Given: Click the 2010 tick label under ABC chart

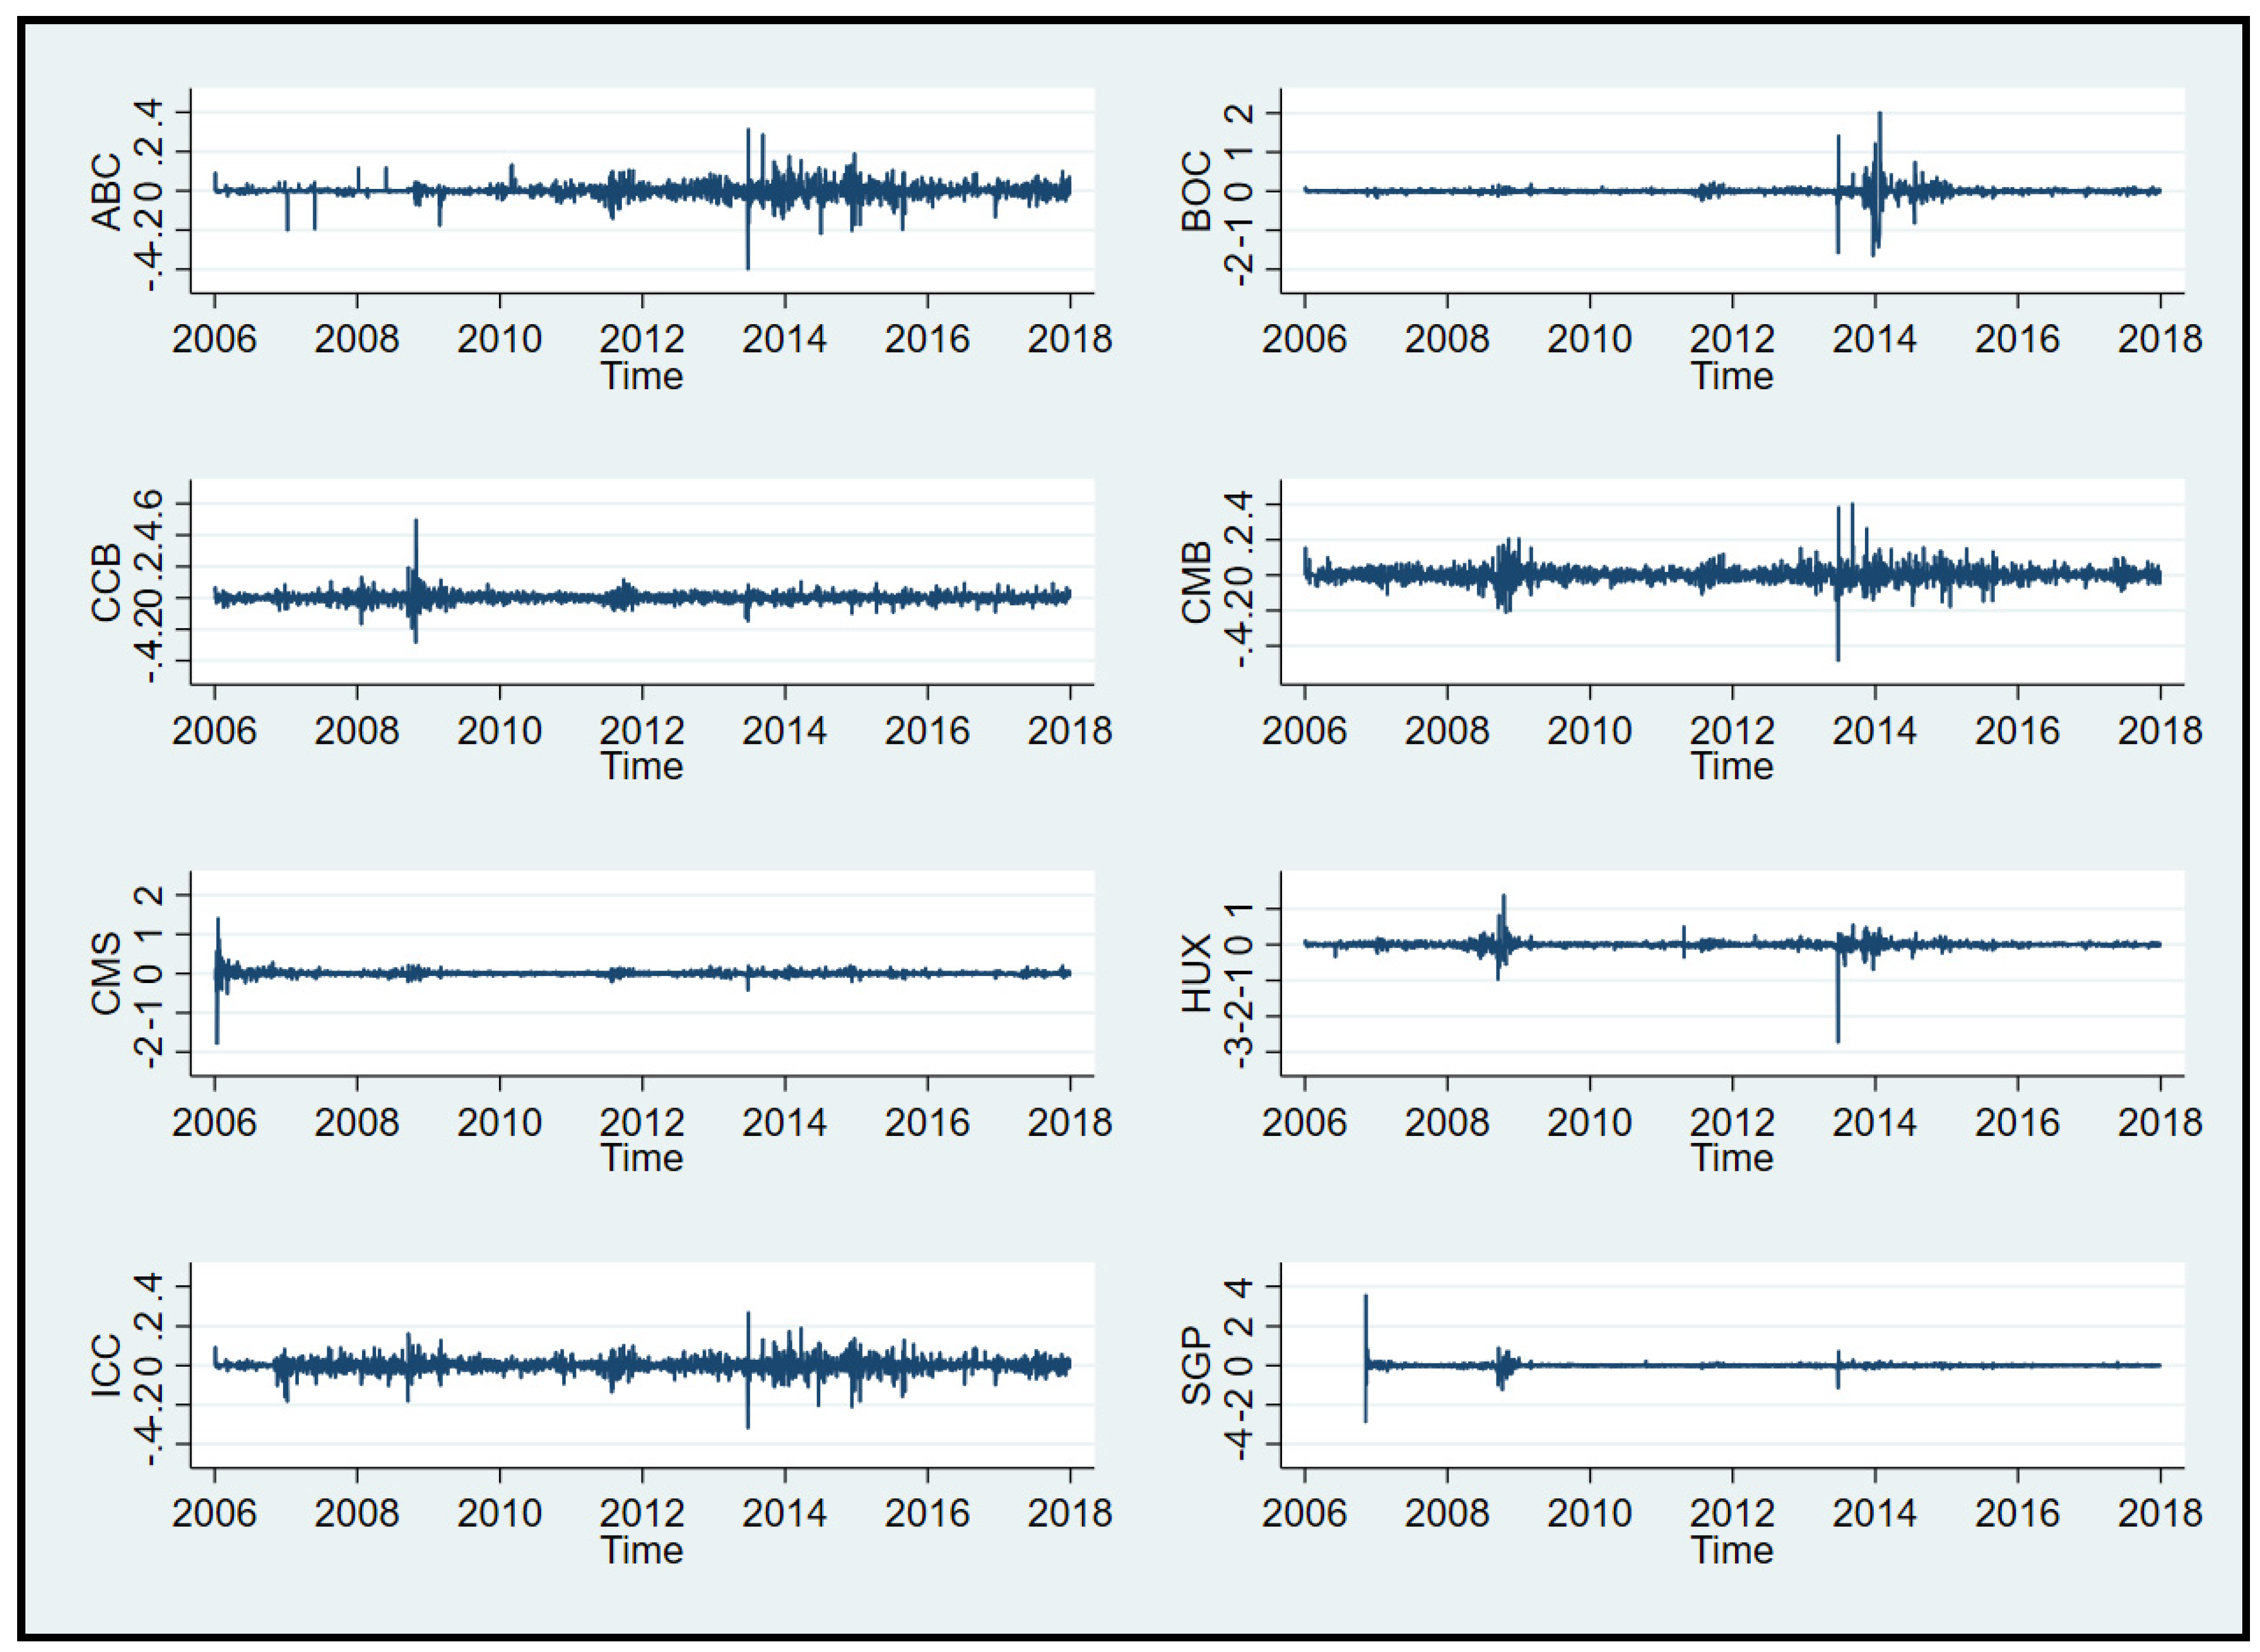Looking at the screenshot, I should coord(499,340).
